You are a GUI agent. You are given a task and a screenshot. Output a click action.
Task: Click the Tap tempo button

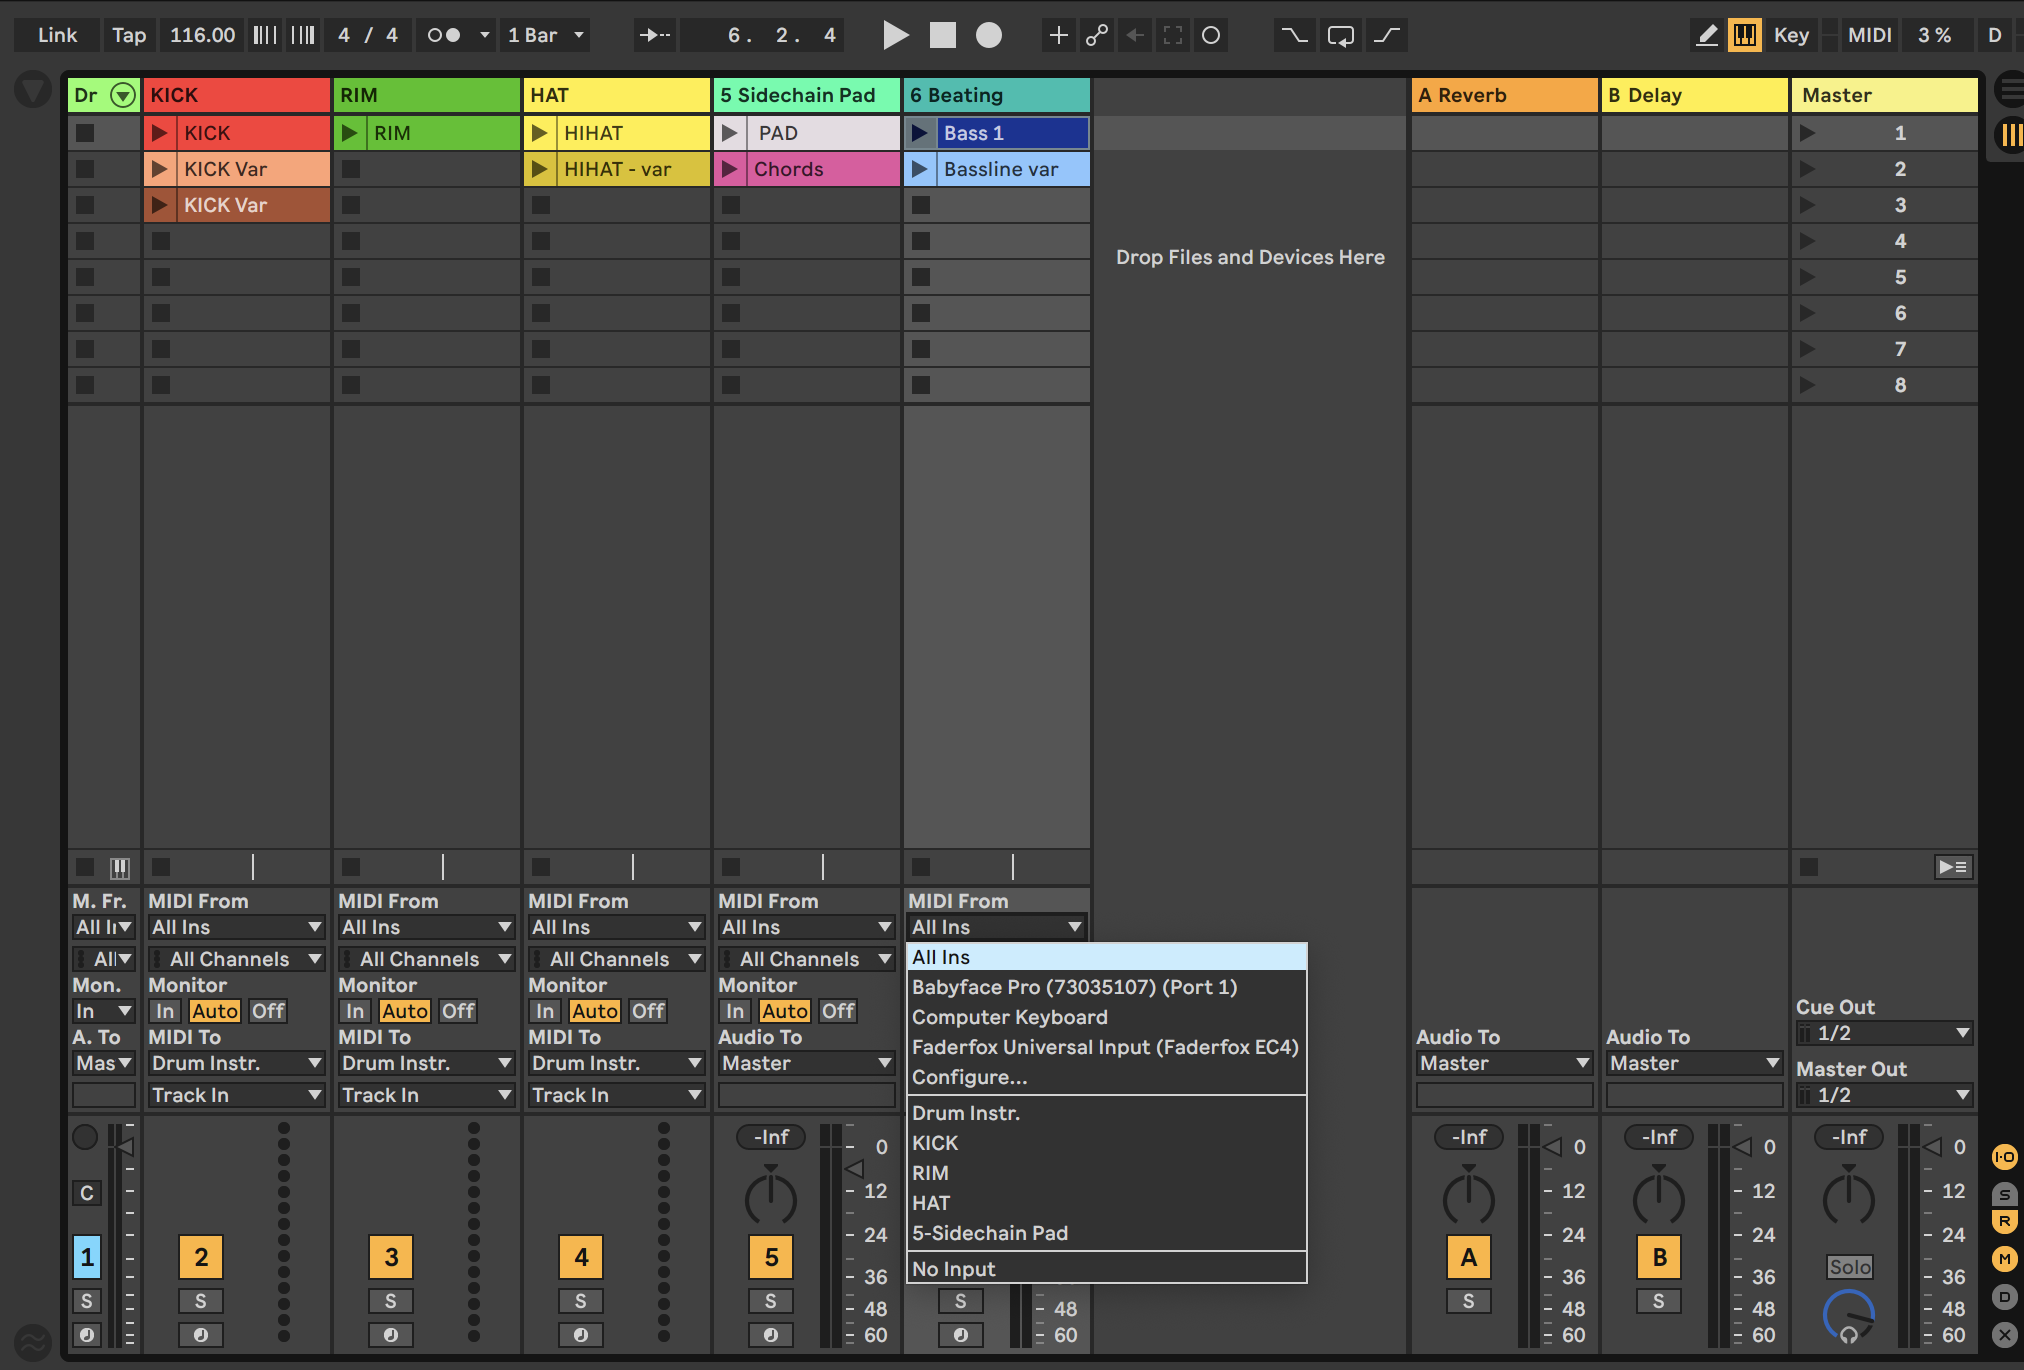pos(129,36)
